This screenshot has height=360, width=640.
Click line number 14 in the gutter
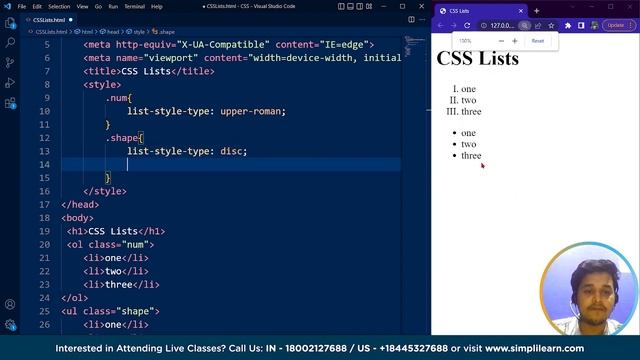pos(44,164)
